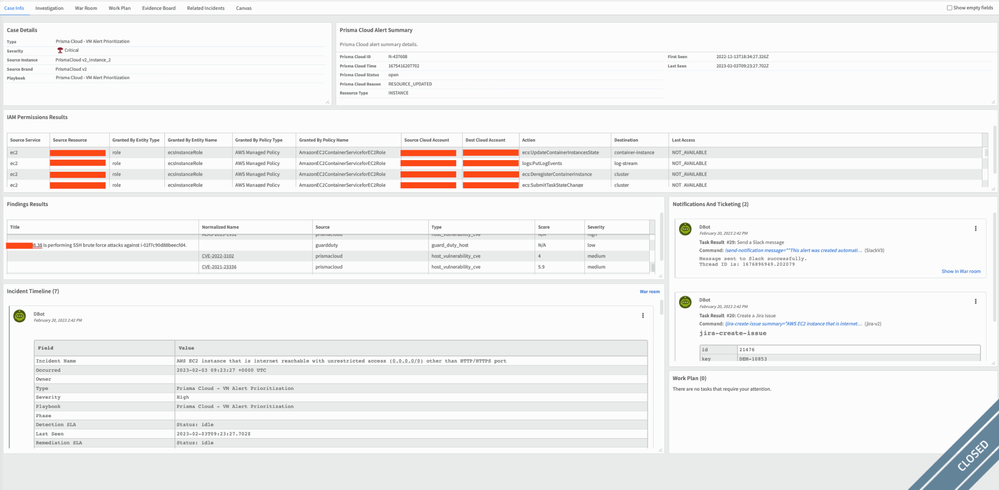This screenshot has width=999, height=490.
Task: Click the Prisma Cloud ID value N-437608
Action: coord(398,57)
